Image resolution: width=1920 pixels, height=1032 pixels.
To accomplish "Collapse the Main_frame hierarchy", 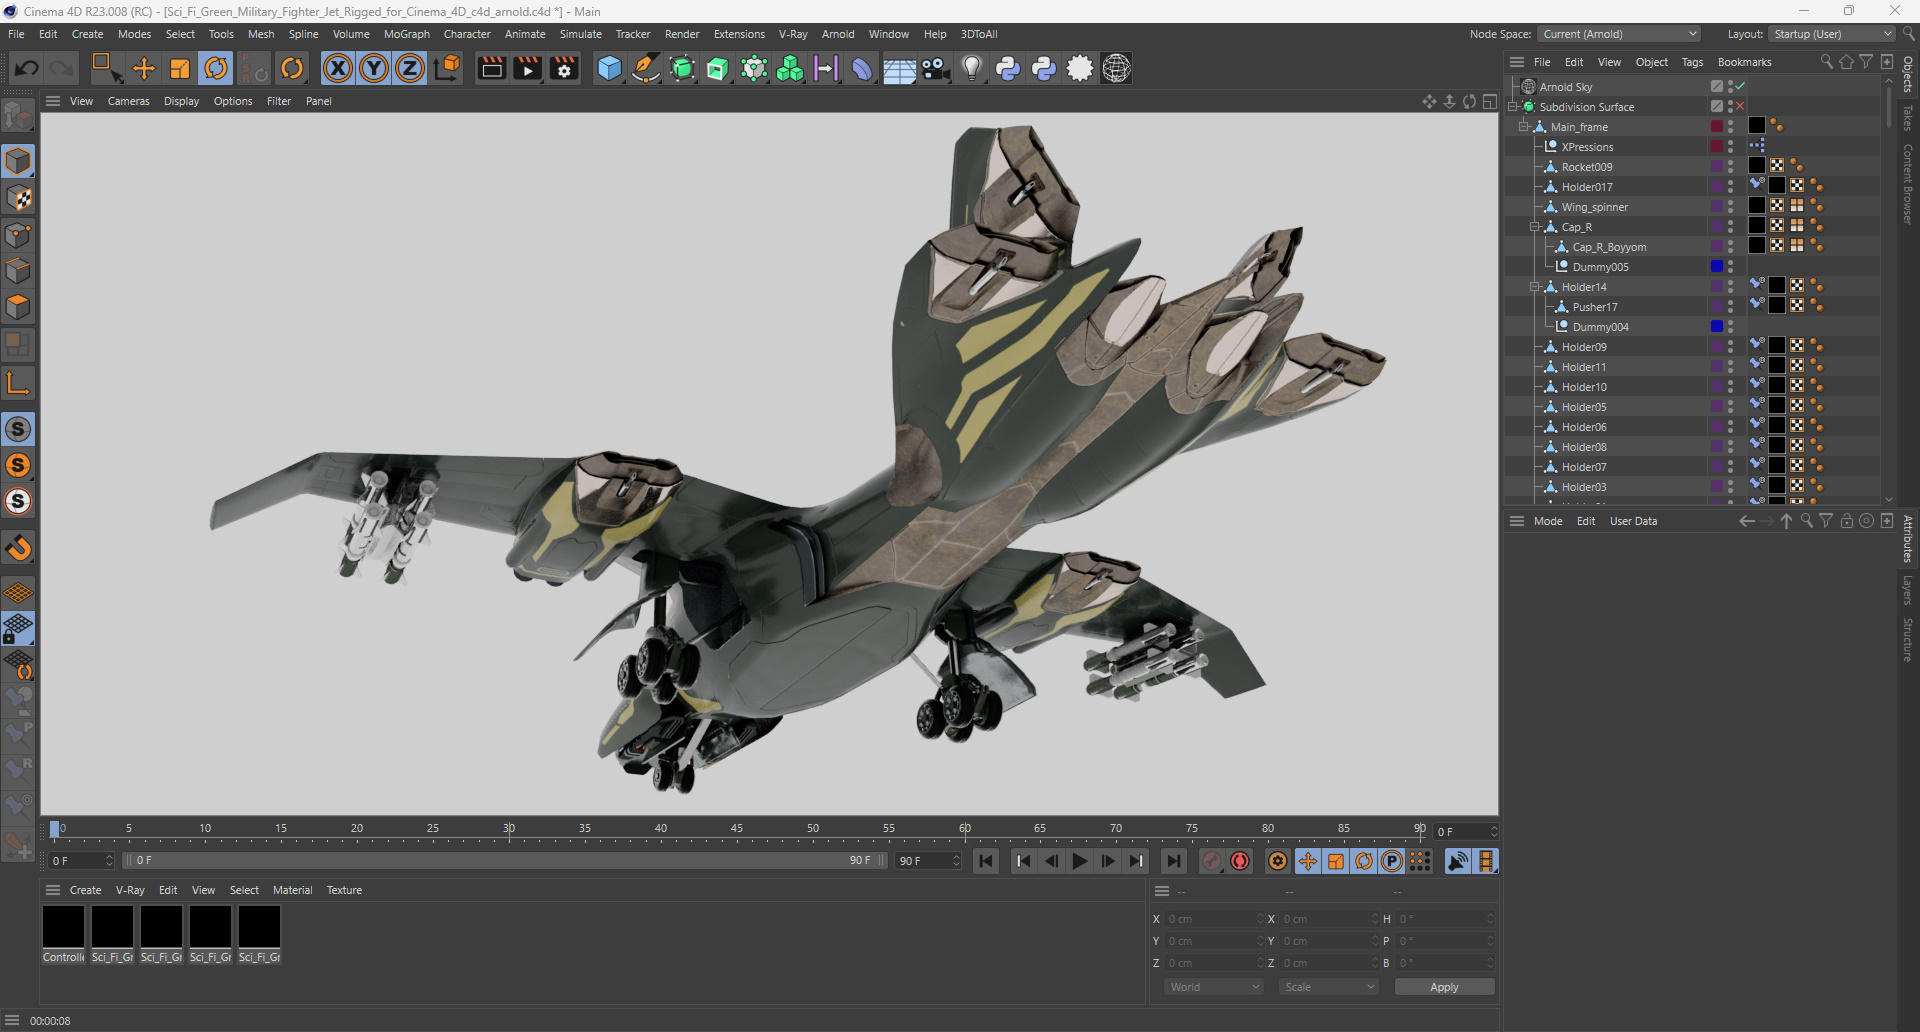I will [1524, 127].
